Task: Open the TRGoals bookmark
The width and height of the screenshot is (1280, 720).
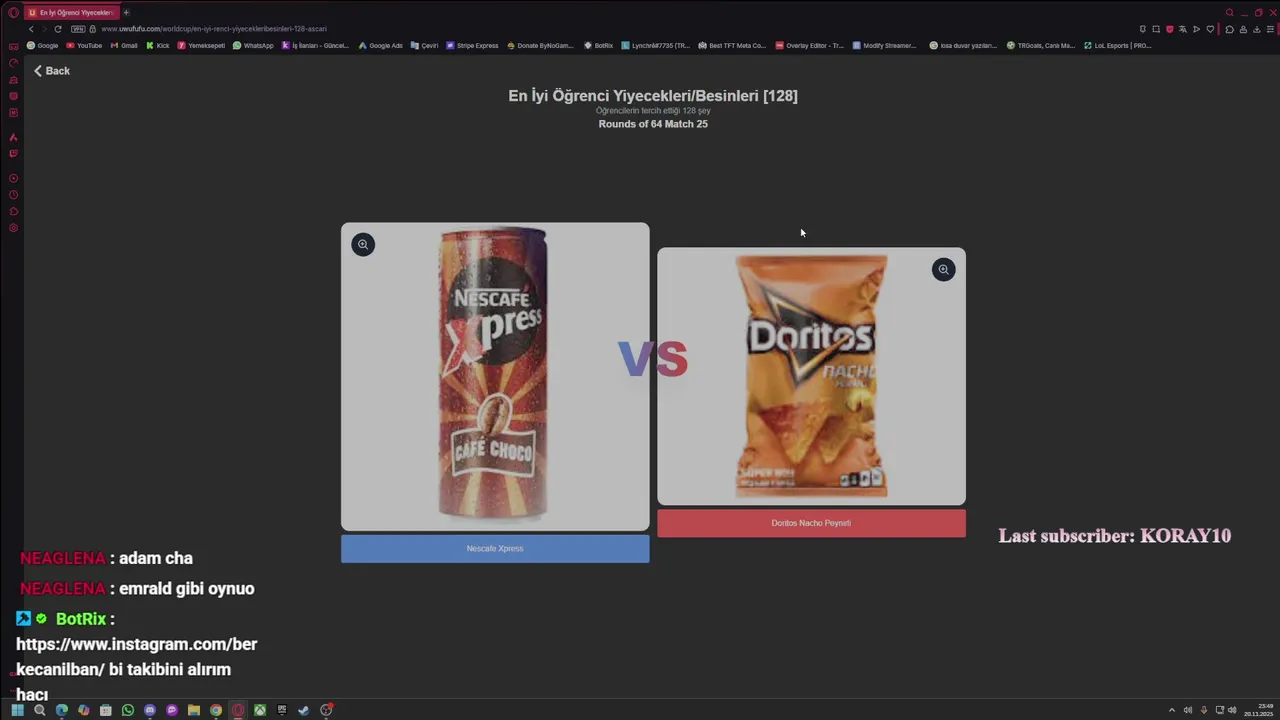Action: pyautogui.click(x=1041, y=46)
